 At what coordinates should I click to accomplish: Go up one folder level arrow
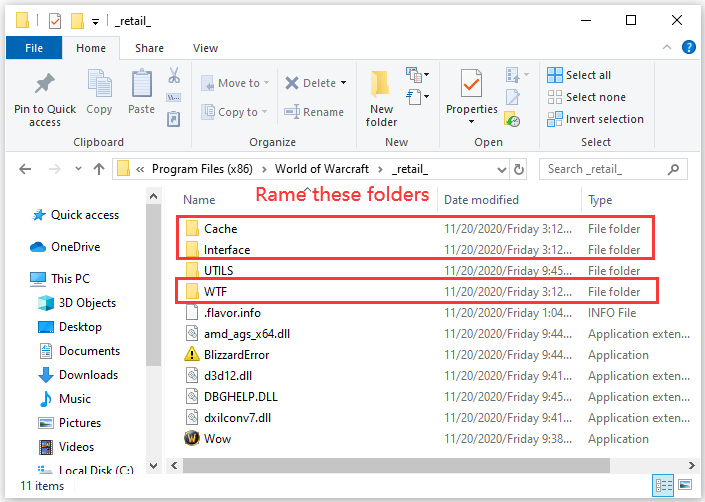pos(99,169)
